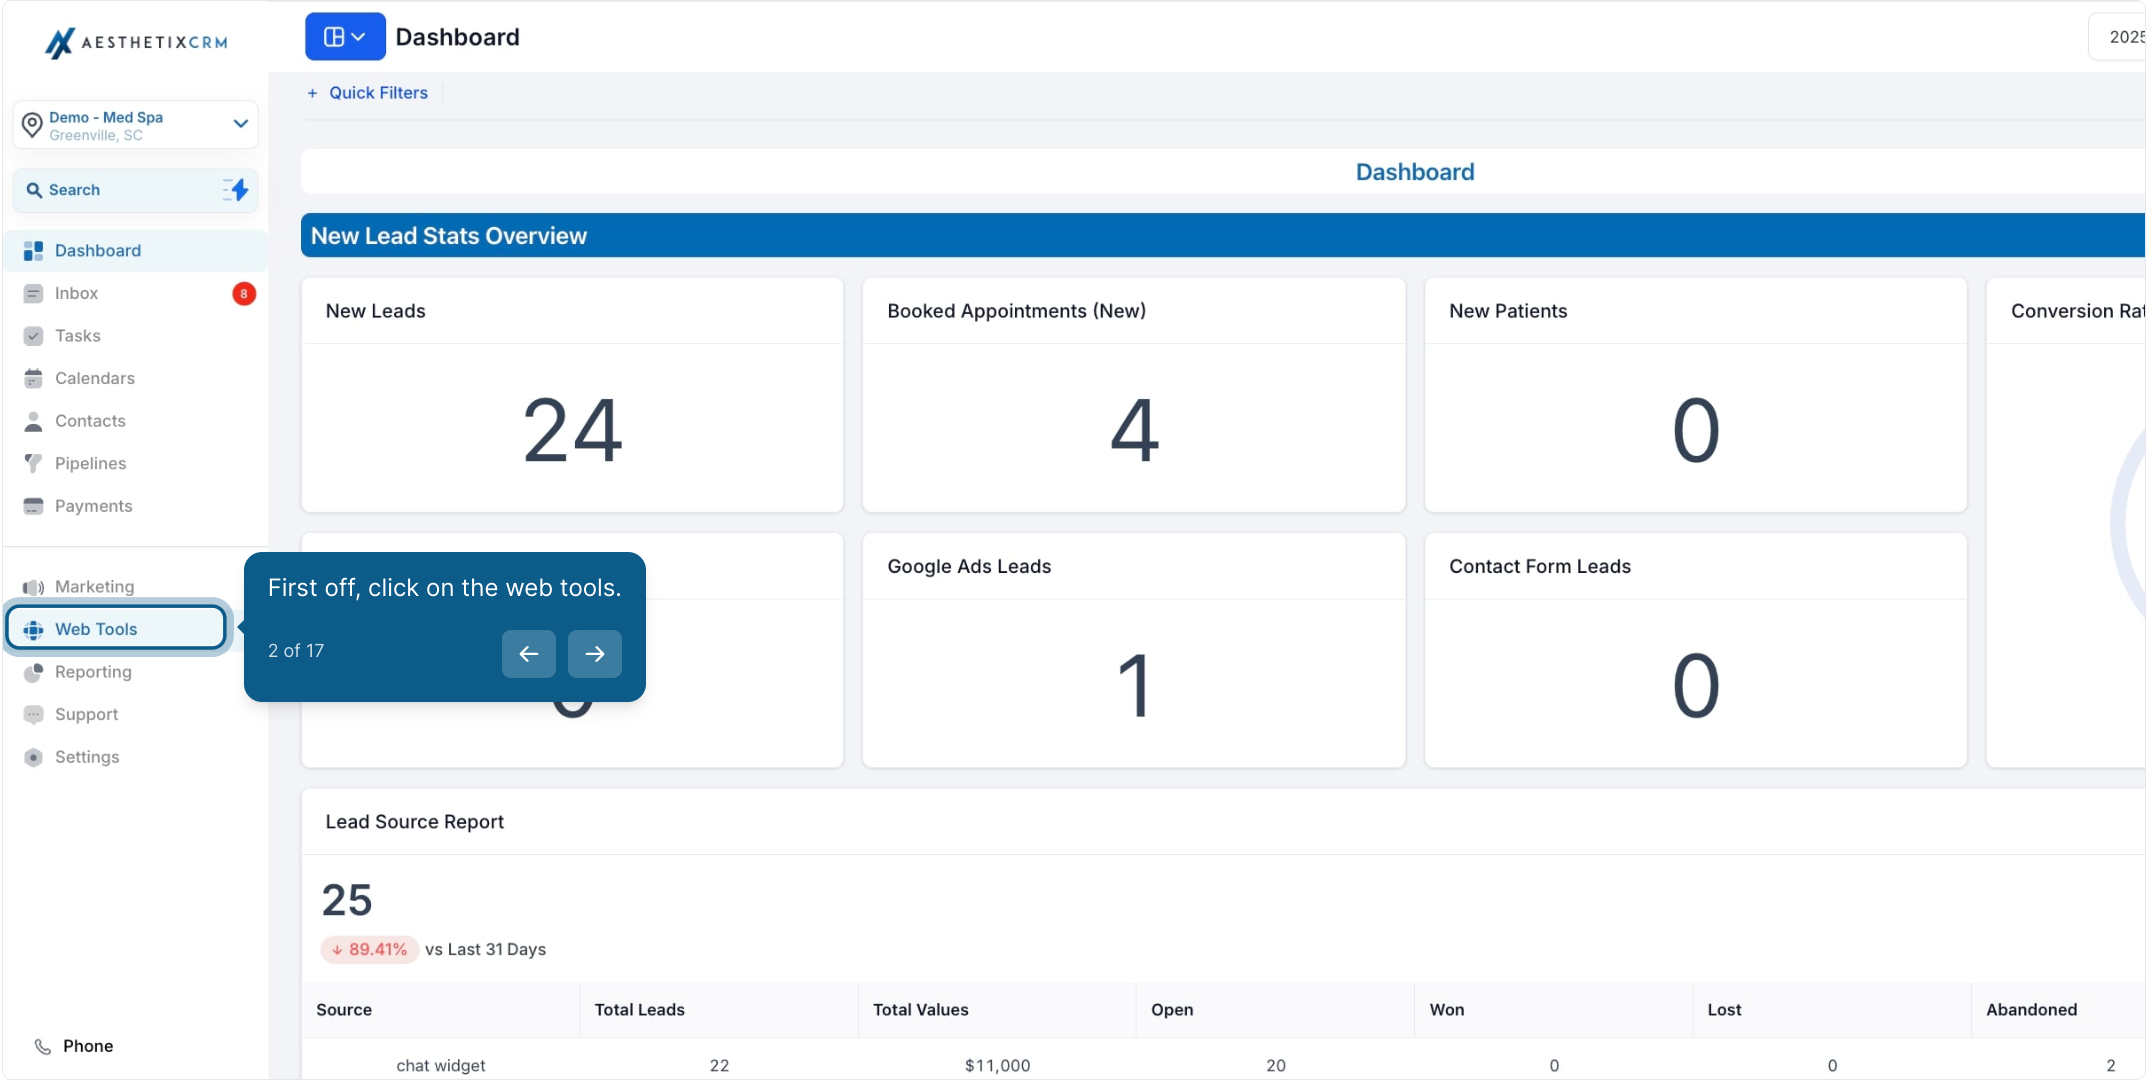Click the '2 of 17' tour step counter

tap(296, 651)
